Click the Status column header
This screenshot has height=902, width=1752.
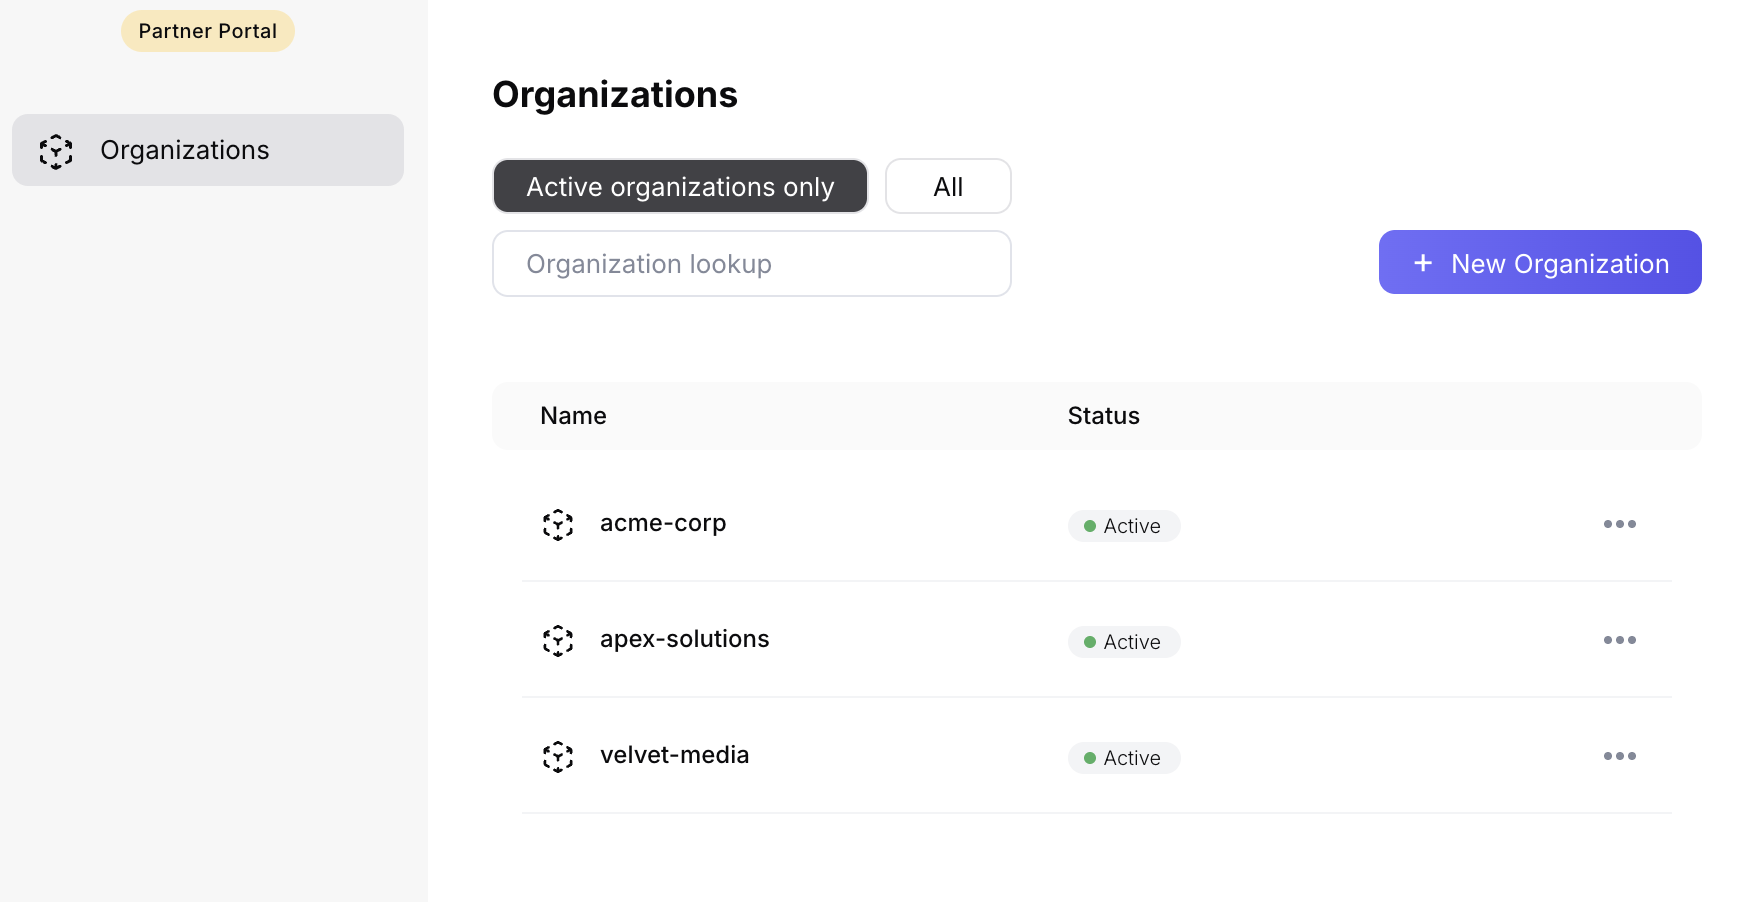coord(1103,416)
